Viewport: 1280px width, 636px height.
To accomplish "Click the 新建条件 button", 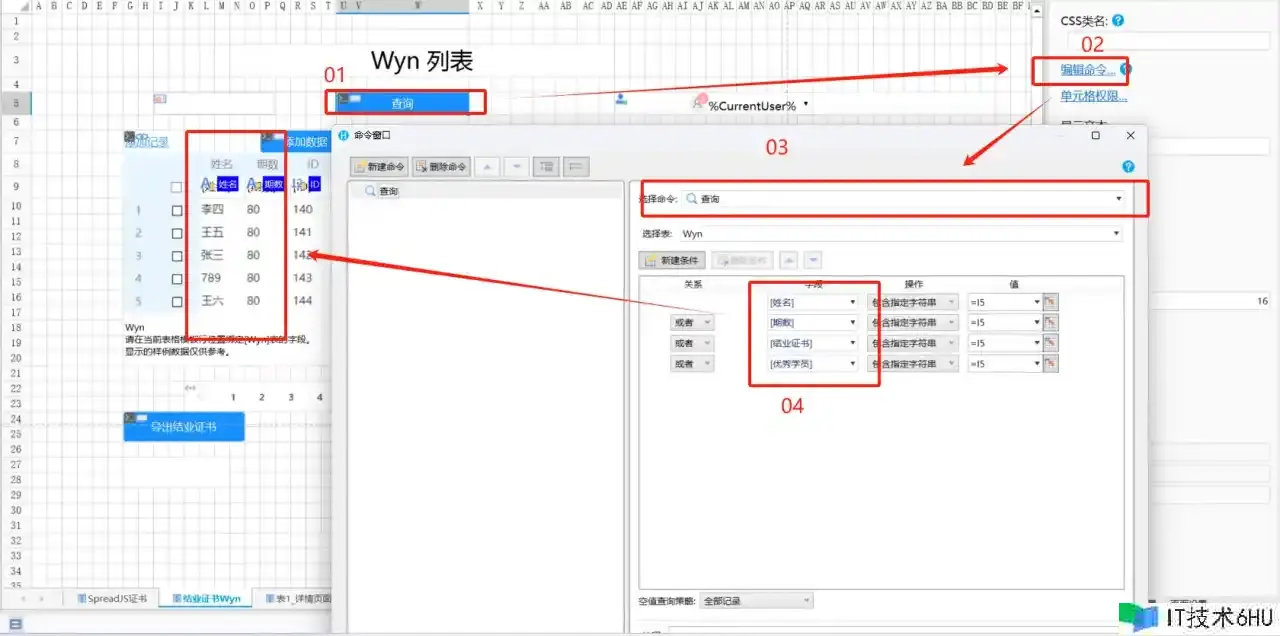I will tap(672, 260).
